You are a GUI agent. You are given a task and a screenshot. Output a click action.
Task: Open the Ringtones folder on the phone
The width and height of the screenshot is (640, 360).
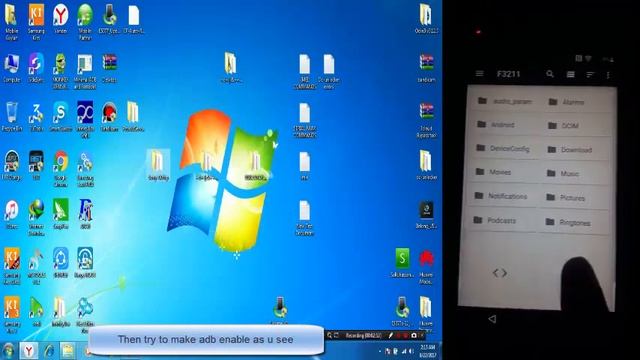click(574, 222)
